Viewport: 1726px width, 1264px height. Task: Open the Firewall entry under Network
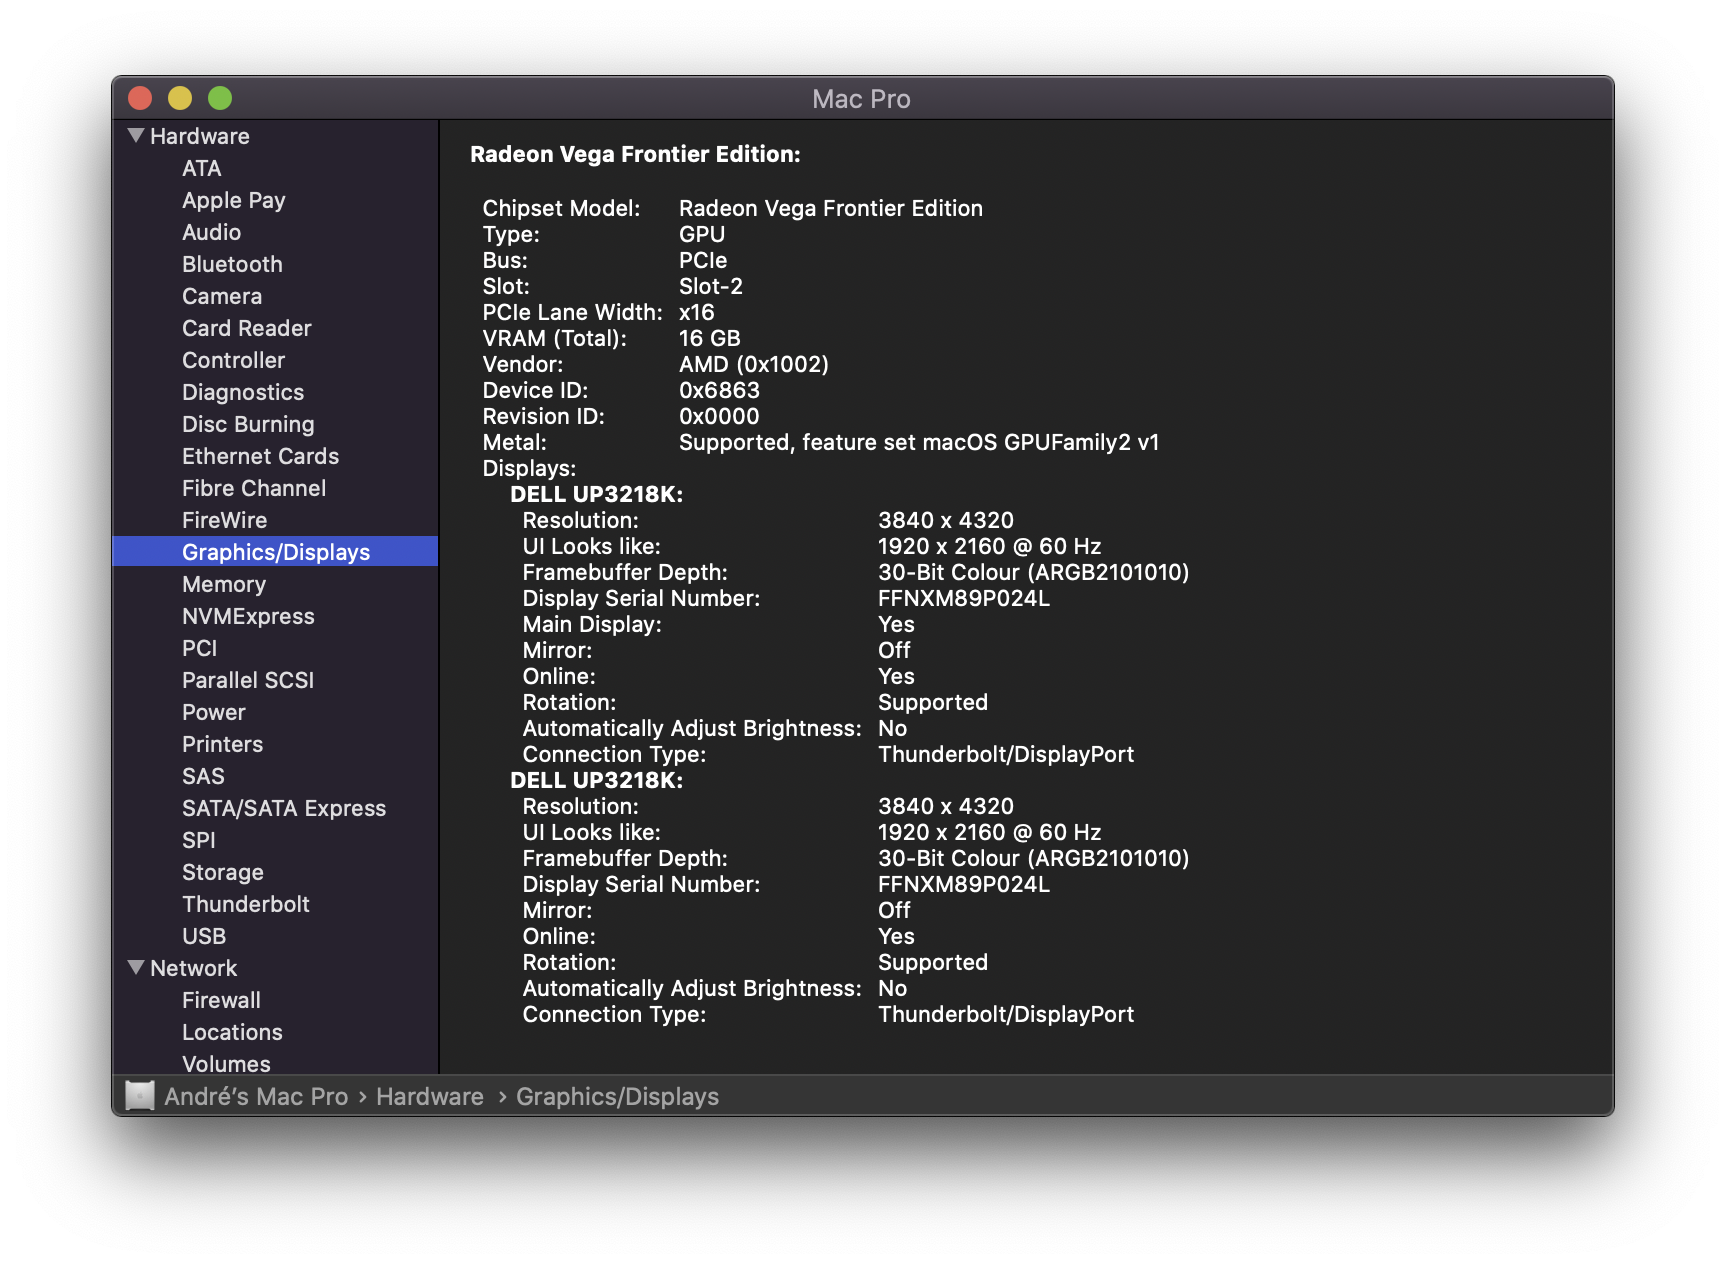[221, 1000]
